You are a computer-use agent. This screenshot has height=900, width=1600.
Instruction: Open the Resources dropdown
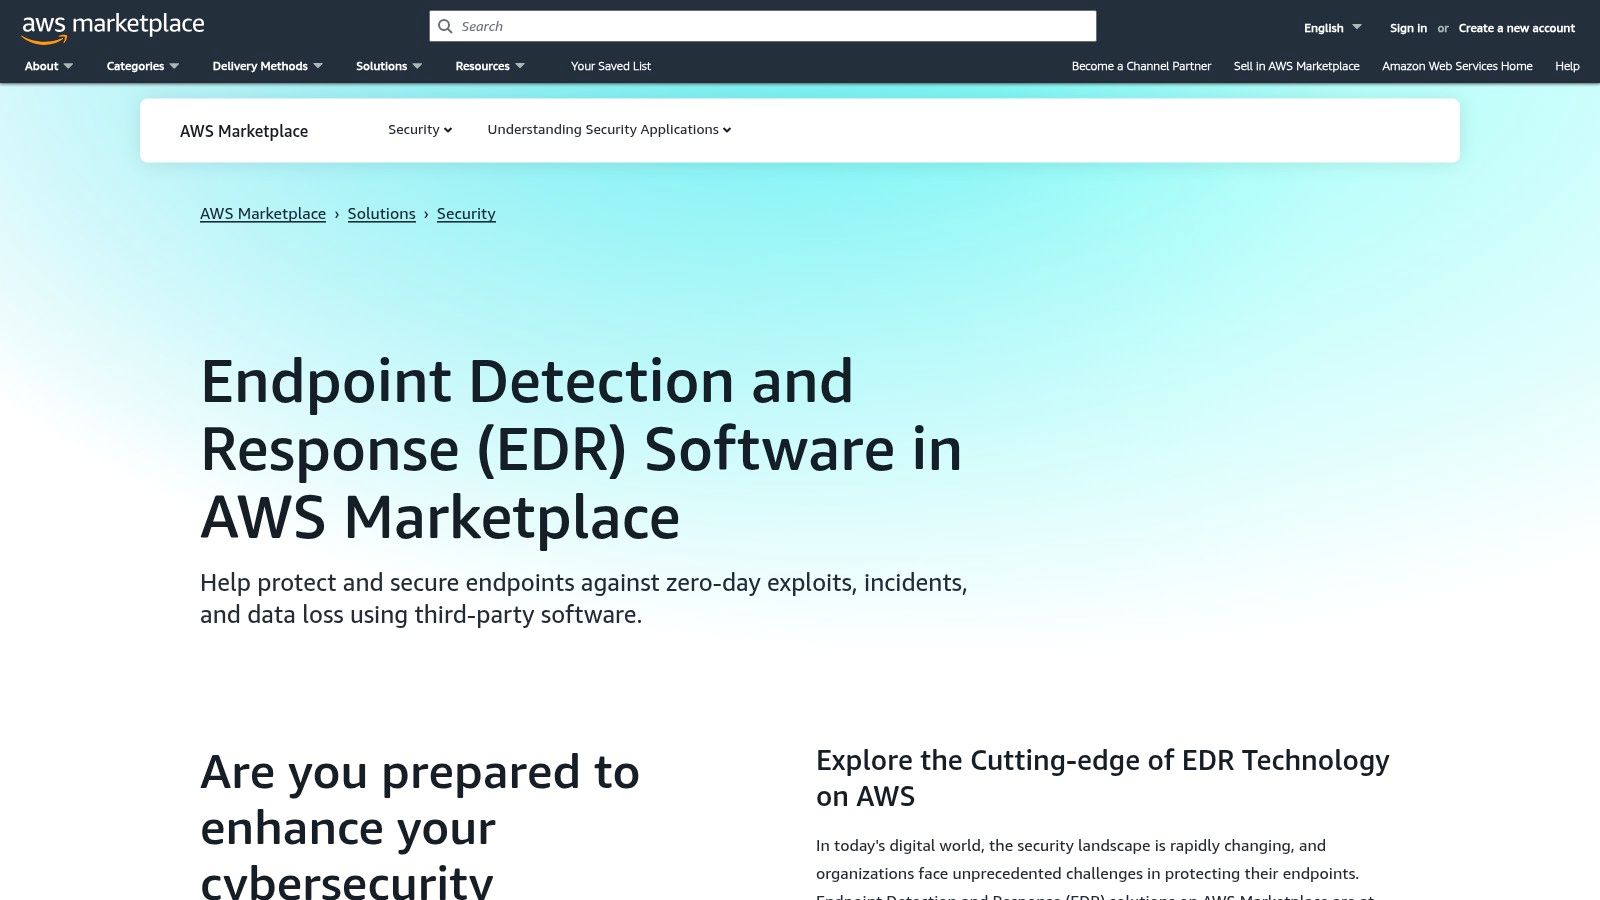click(489, 66)
